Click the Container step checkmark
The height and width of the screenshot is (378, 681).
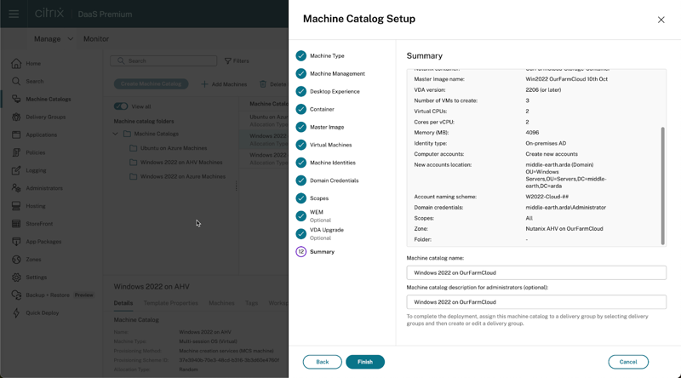(301, 109)
